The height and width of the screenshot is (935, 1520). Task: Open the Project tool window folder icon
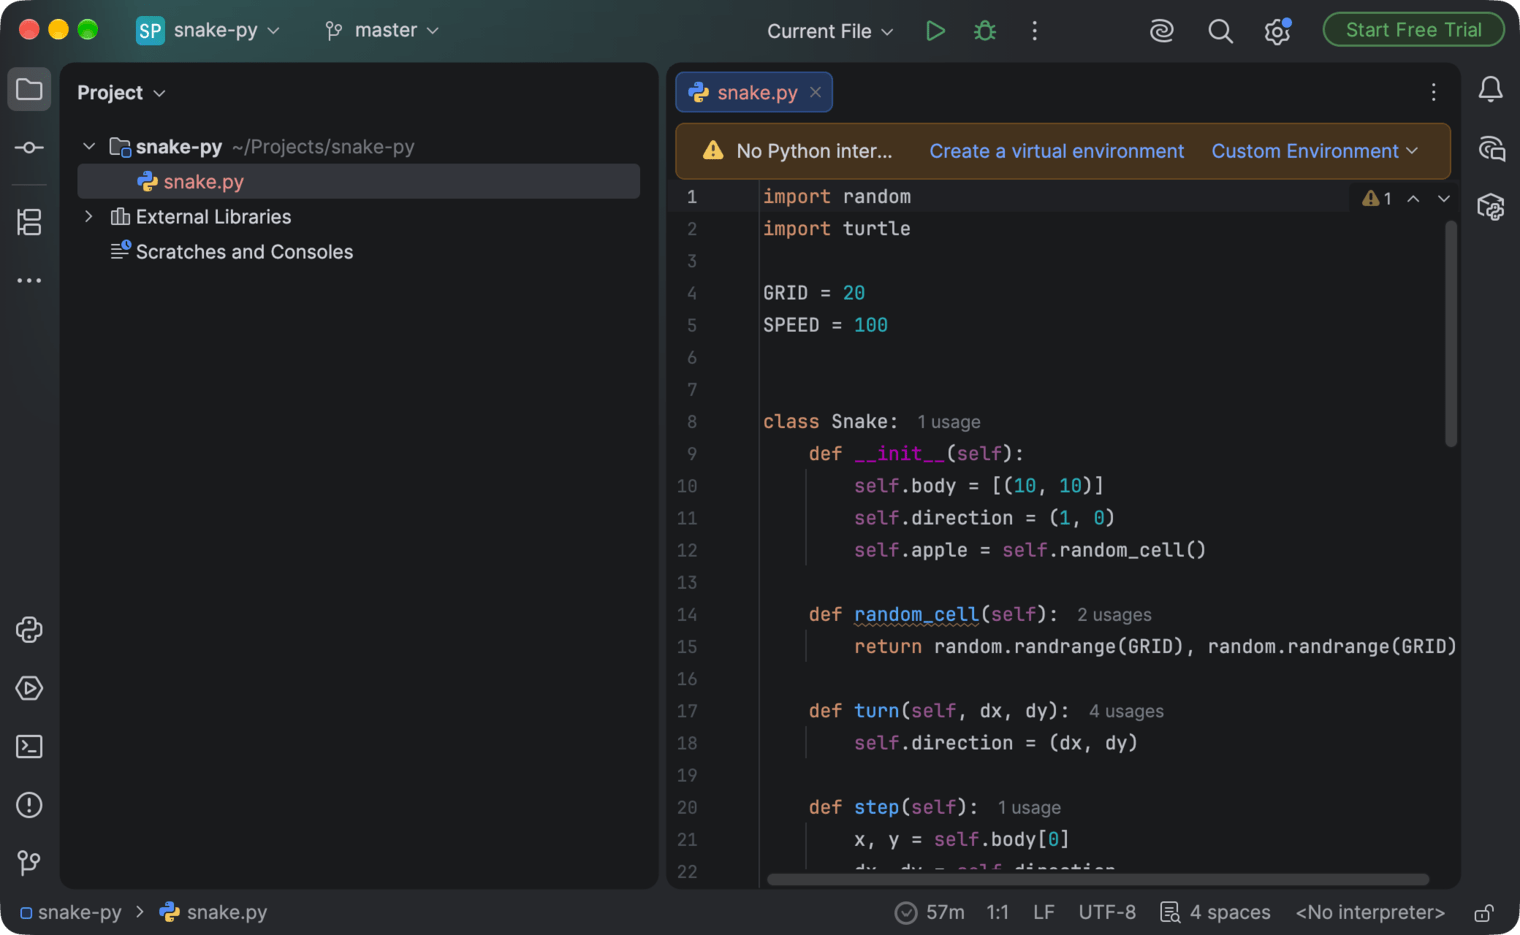[x=29, y=90]
